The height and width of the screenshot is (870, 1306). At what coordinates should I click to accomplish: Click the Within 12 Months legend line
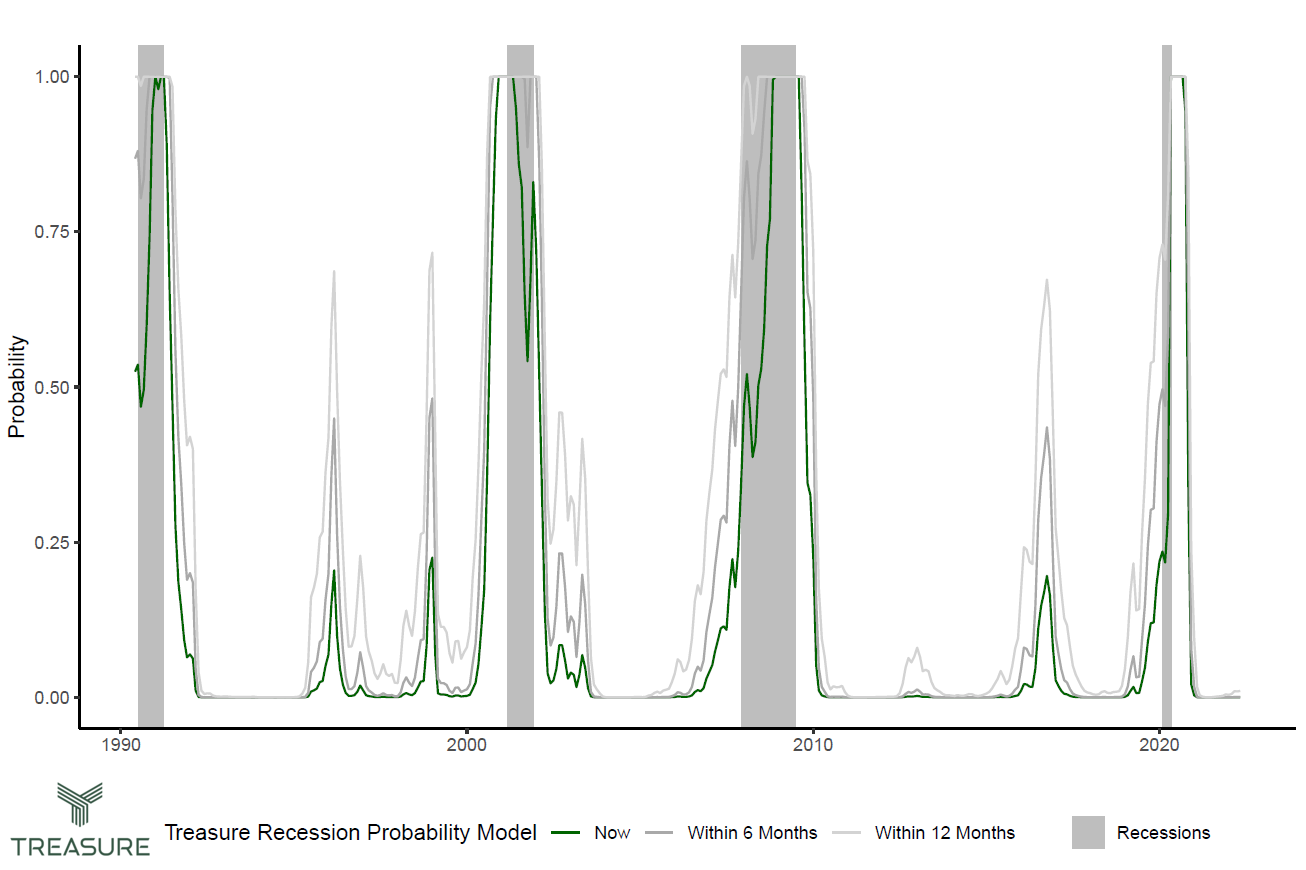point(846,832)
